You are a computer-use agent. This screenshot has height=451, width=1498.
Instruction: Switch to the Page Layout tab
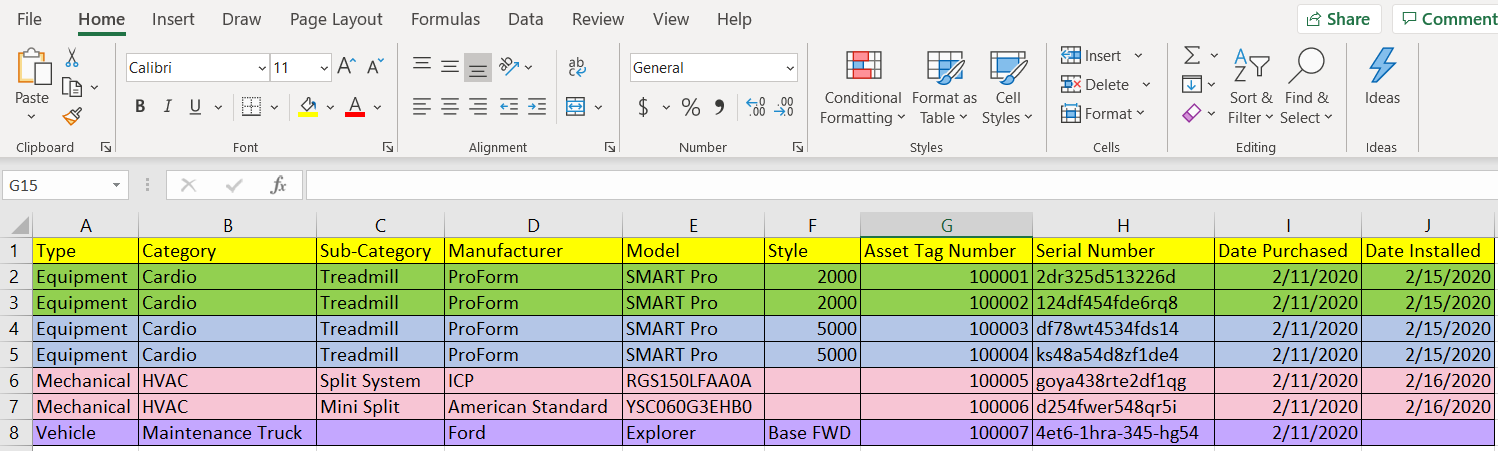336,19
